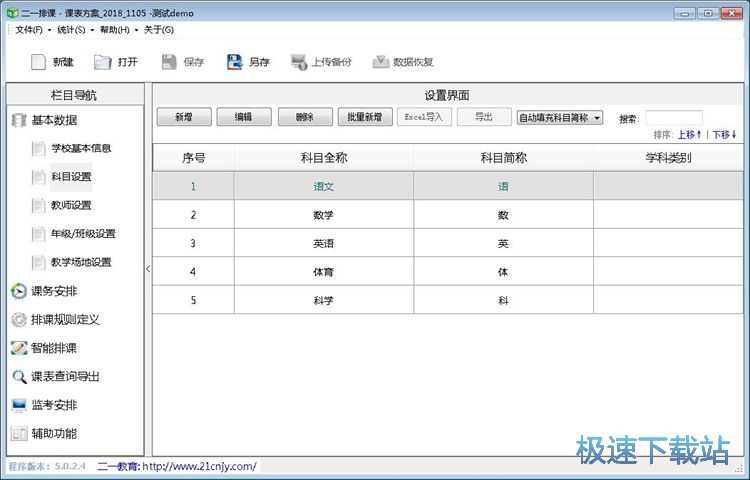Open the 监考安排 section
Viewport: 750px width, 480px height.
[54, 405]
